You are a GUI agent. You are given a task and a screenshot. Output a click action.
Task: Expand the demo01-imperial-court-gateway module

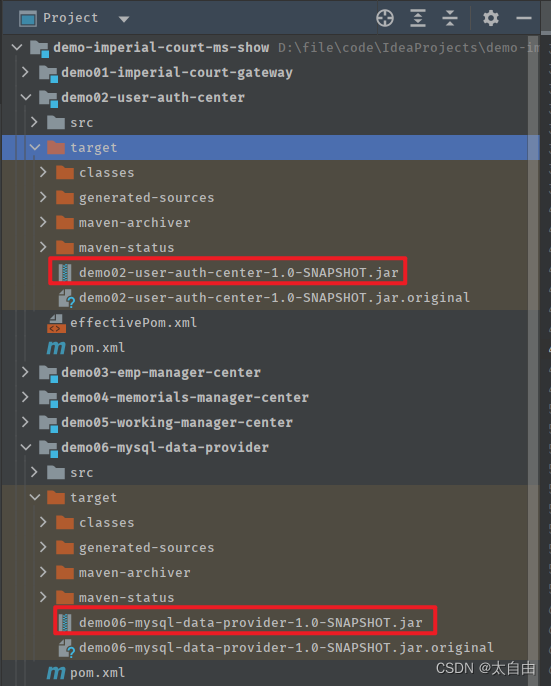coord(25,72)
